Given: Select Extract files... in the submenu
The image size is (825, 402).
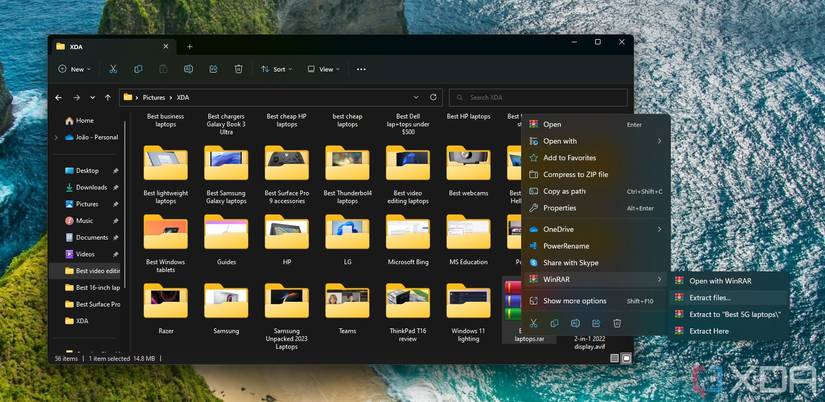Looking at the screenshot, I should coord(730,298).
